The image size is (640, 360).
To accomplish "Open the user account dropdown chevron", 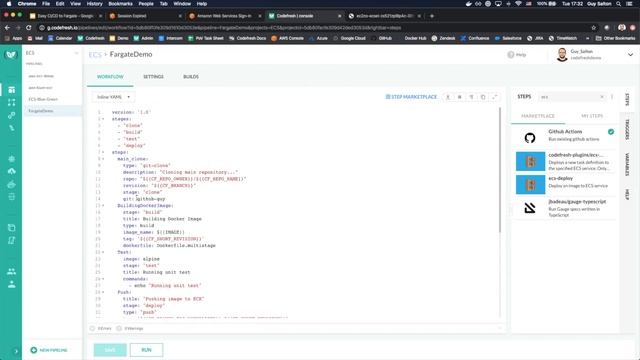I will 630,55.
